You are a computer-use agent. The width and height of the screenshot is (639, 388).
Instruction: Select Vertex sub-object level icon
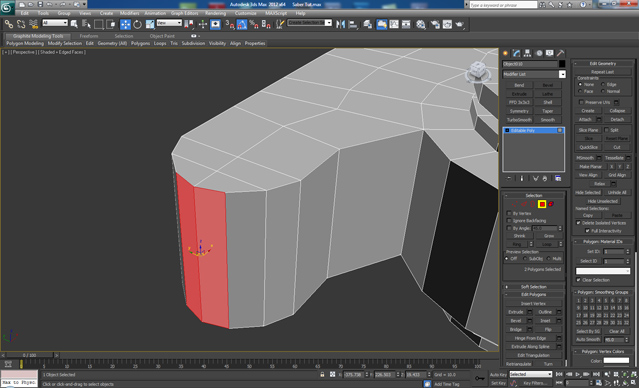pos(516,204)
